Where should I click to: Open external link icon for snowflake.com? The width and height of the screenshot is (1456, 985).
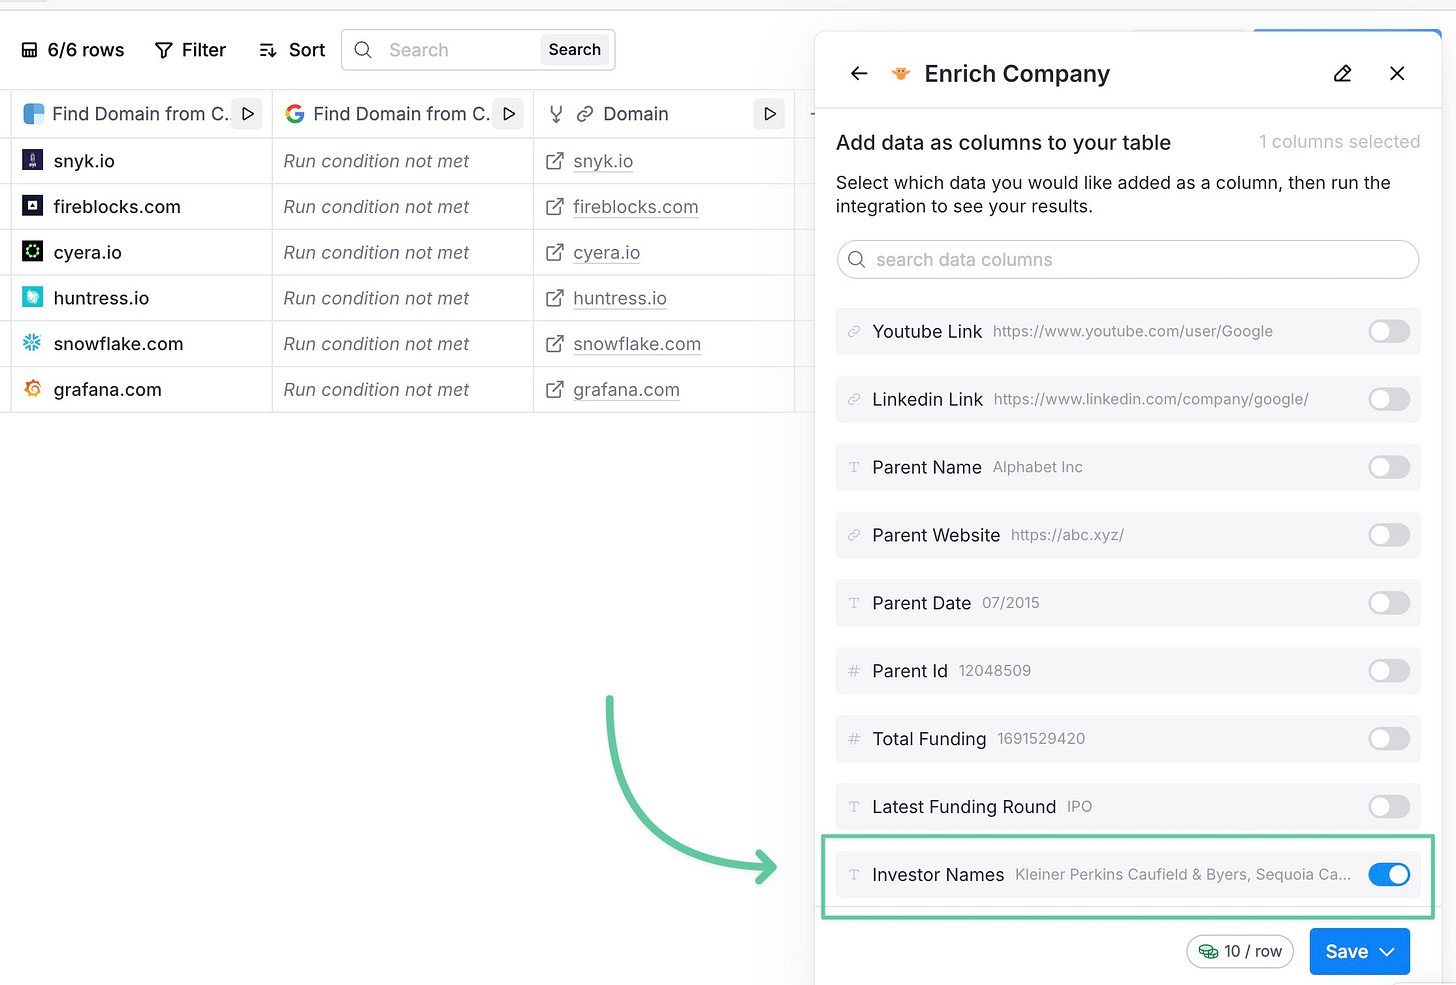click(x=555, y=344)
